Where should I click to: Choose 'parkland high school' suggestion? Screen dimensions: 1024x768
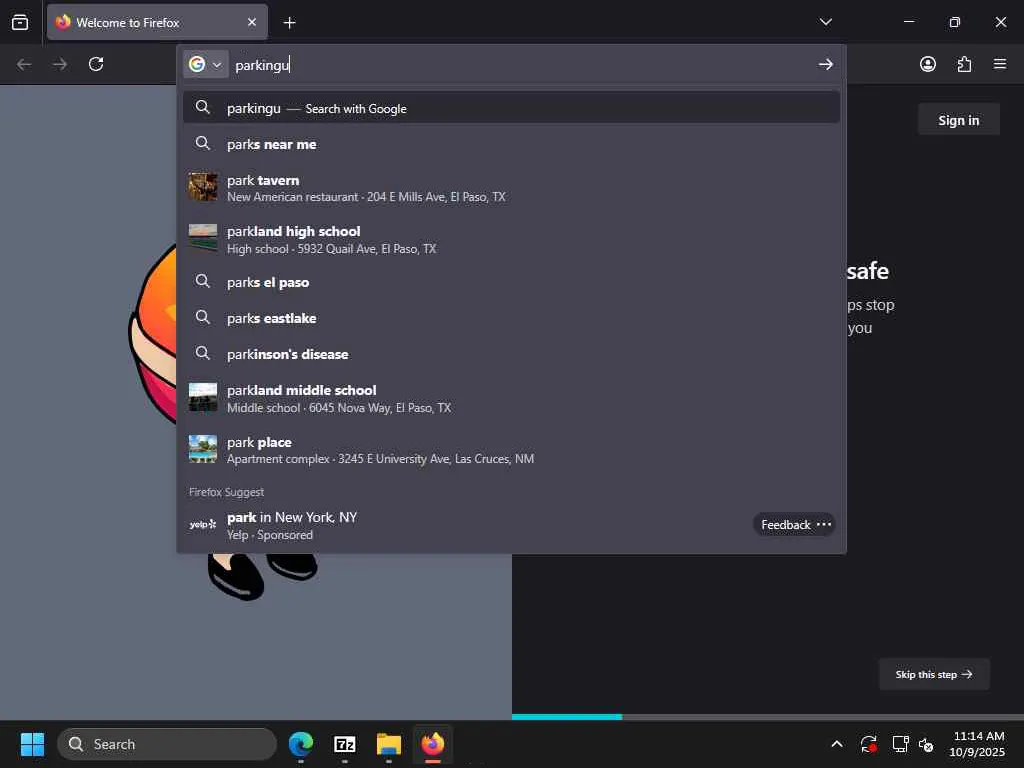click(x=511, y=240)
